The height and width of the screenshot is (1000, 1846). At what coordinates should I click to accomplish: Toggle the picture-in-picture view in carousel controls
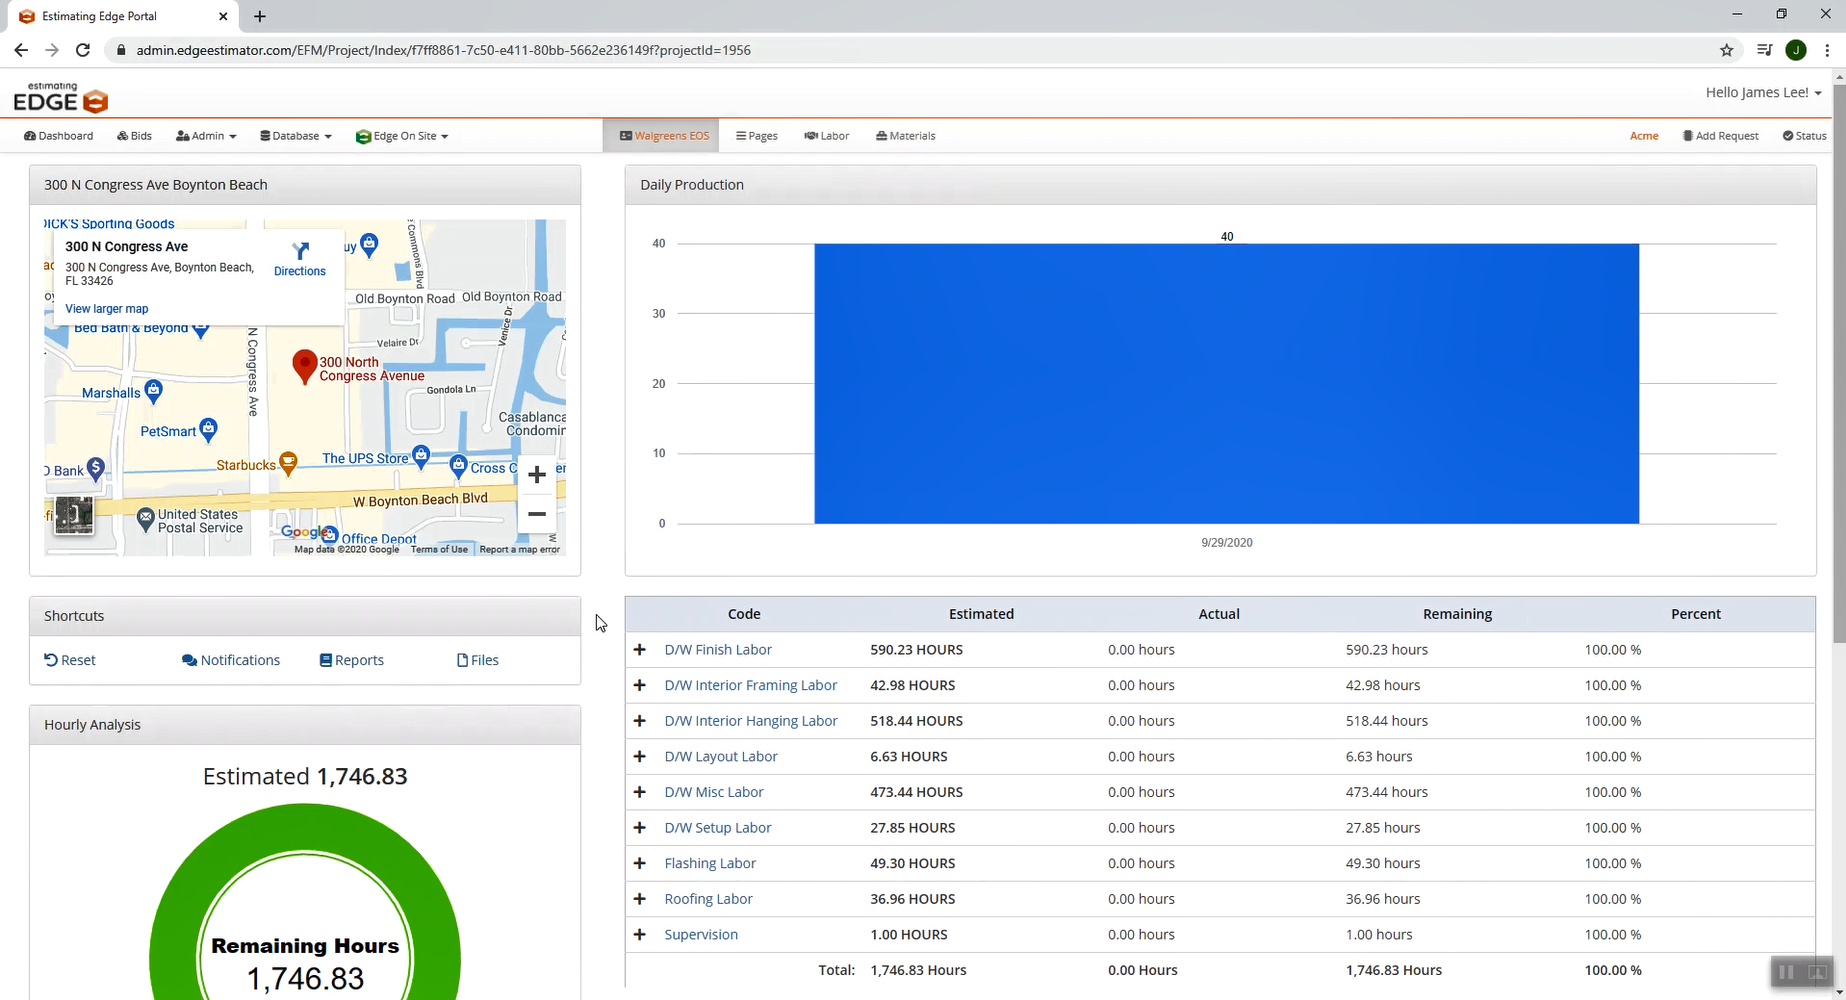(x=1817, y=971)
